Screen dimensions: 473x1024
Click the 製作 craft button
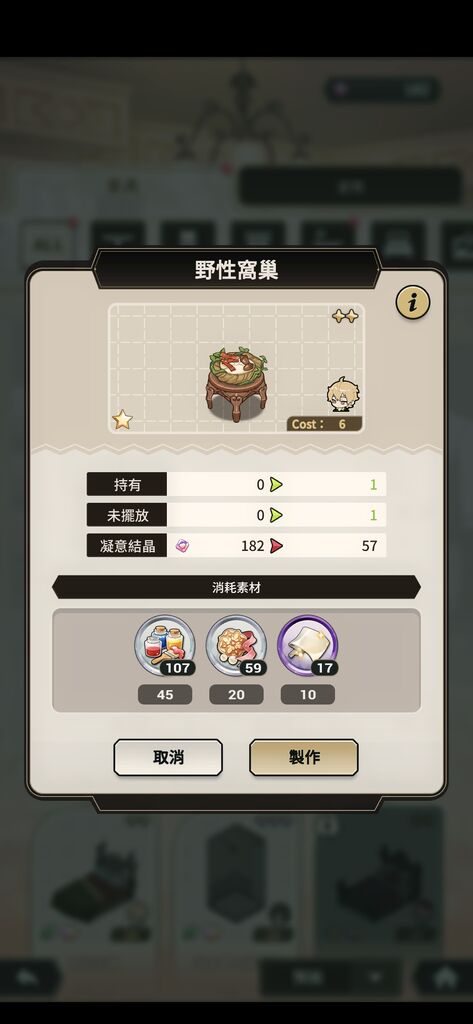click(304, 758)
